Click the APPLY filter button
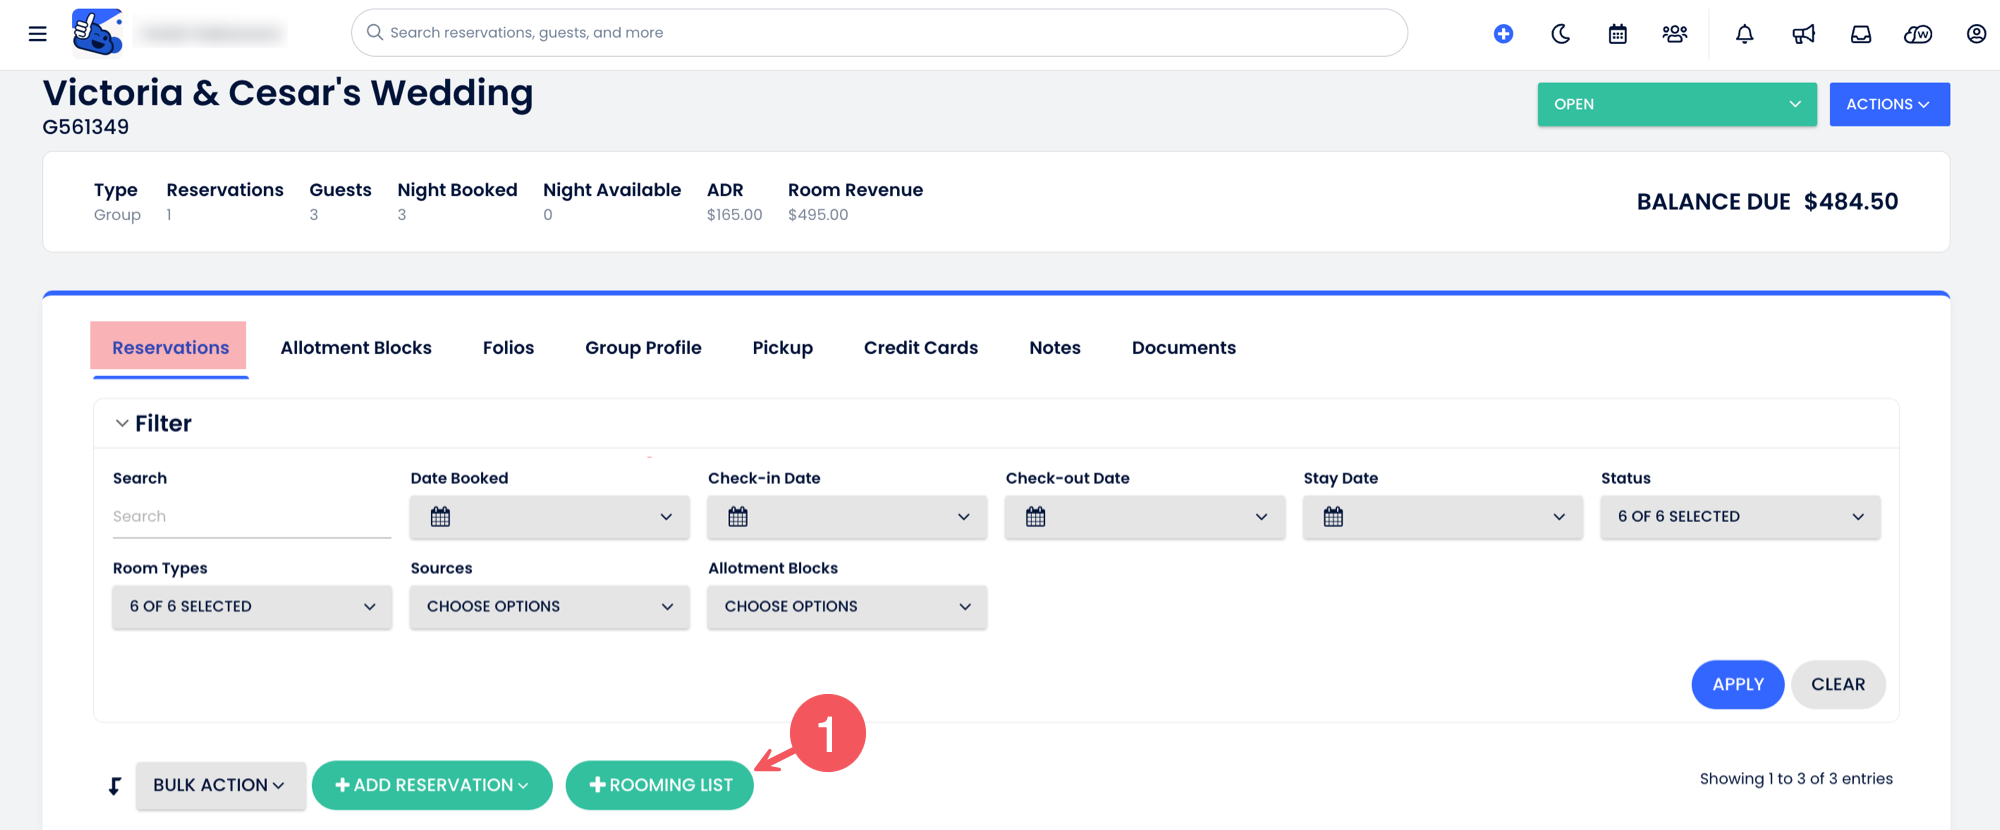Screen dimensions: 2000x830 click(1737, 685)
